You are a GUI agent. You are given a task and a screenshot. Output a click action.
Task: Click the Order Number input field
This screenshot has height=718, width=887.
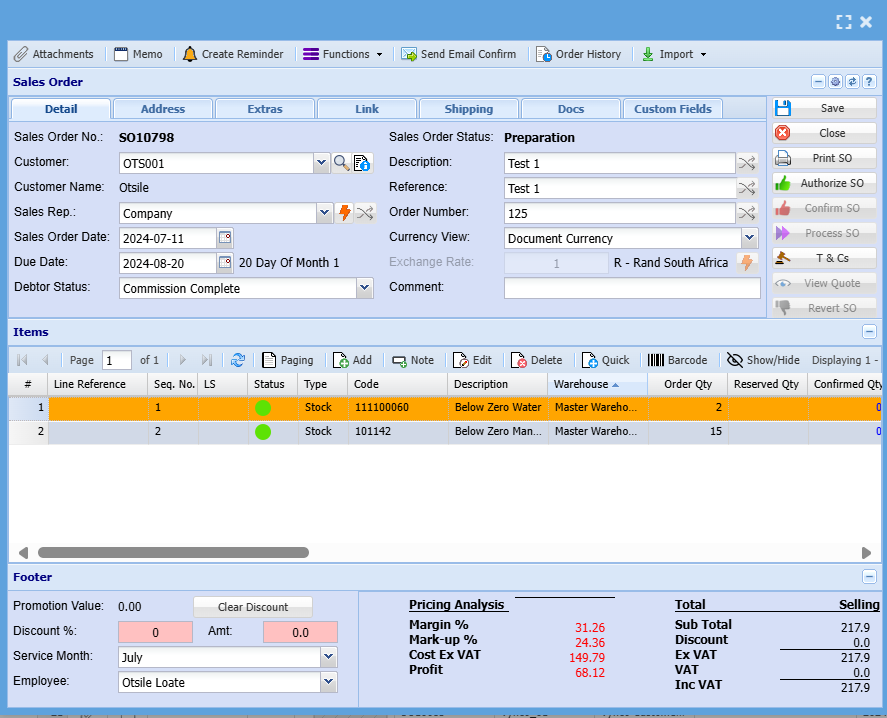[x=619, y=213]
